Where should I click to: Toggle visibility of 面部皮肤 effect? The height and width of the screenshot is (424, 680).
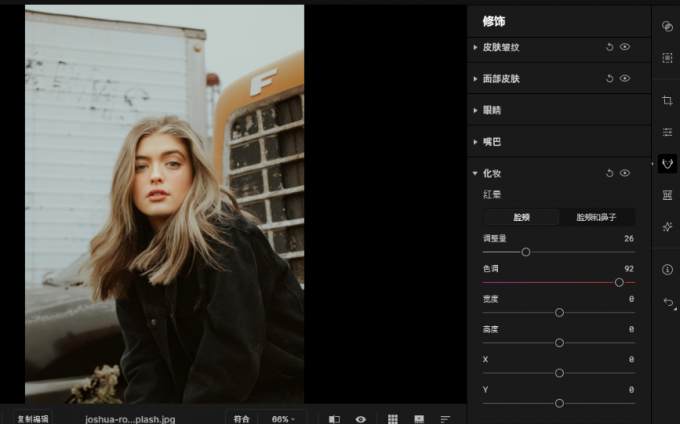coord(625,78)
